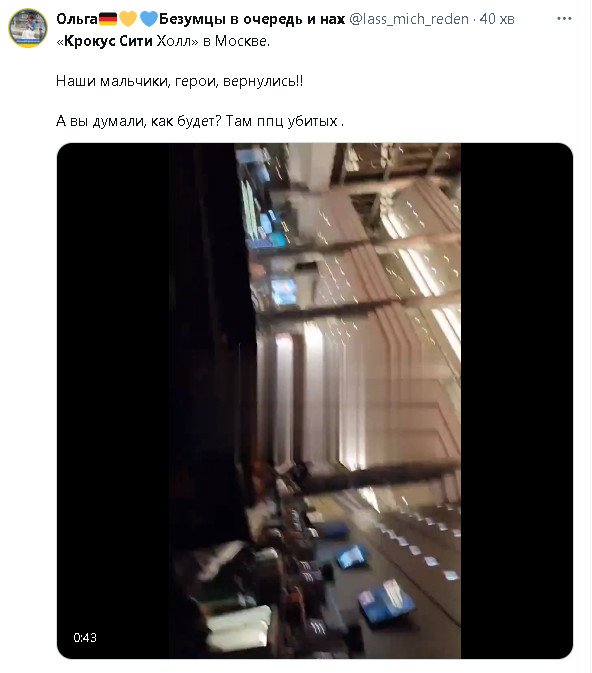This screenshot has width=592, height=673.
Task: Open the @lass_mich_reden profile handle
Action: pyautogui.click(x=409, y=19)
